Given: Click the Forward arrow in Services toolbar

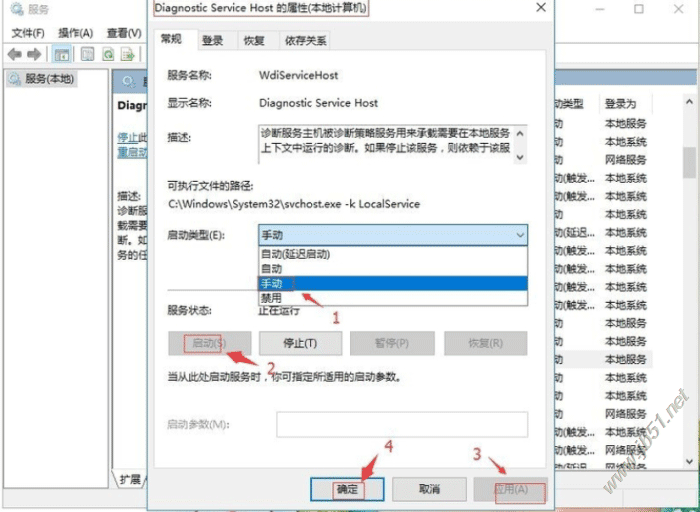Looking at the screenshot, I should [34, 54].
